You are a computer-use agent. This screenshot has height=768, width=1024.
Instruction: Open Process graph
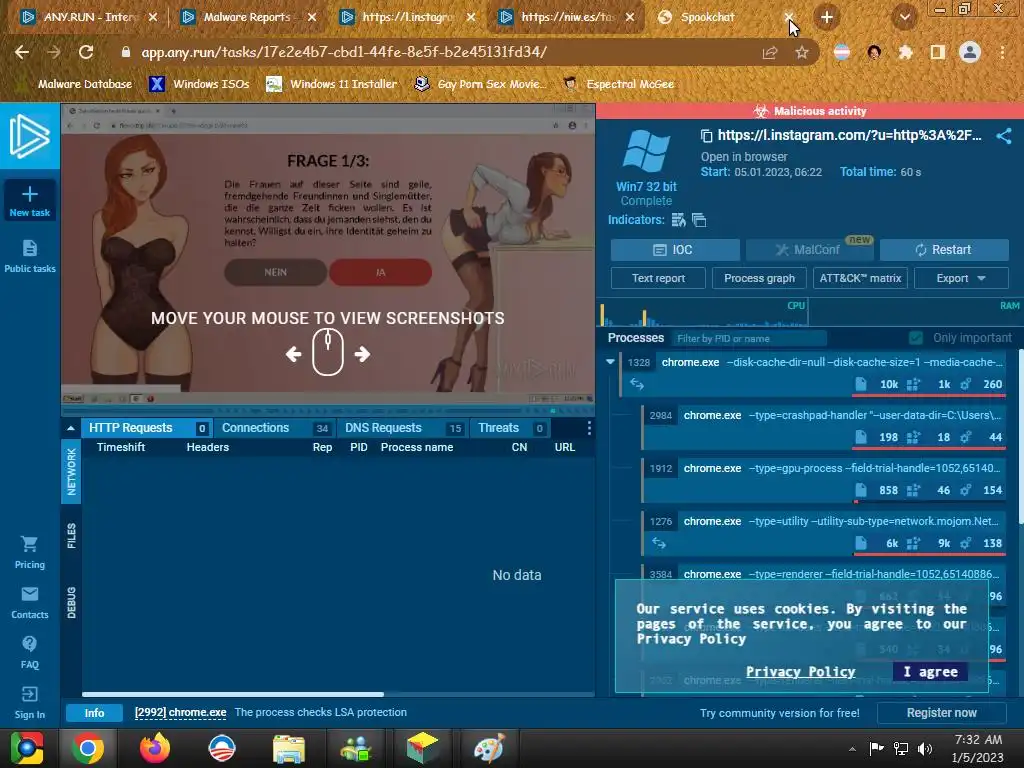click(x=760, y=278)
